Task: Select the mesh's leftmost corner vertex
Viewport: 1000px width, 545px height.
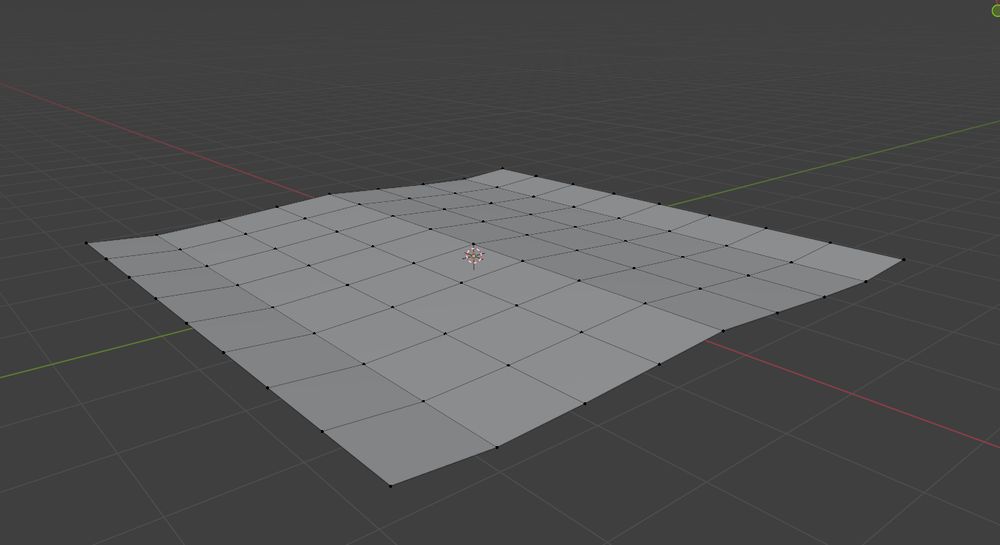Action: (86, 243)
